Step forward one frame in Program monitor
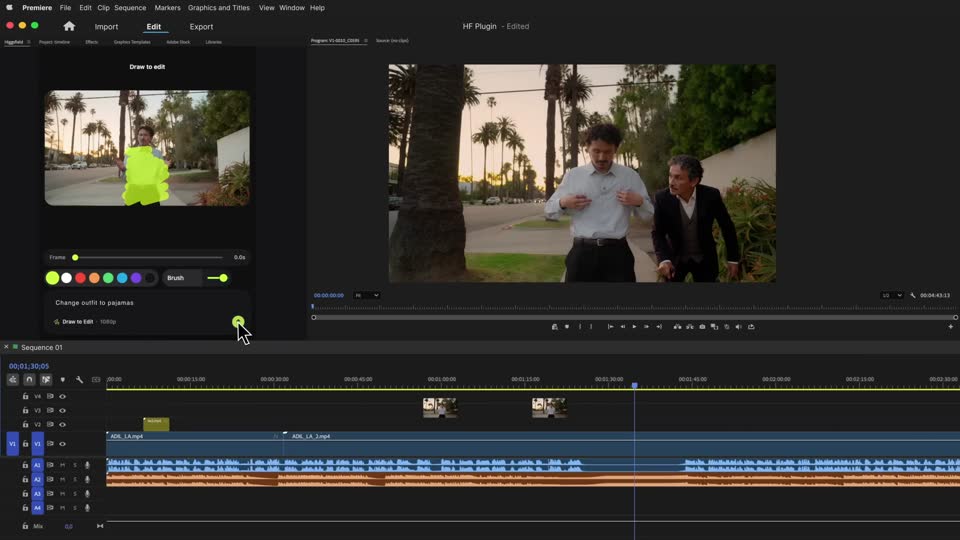 tap(647, 327)
